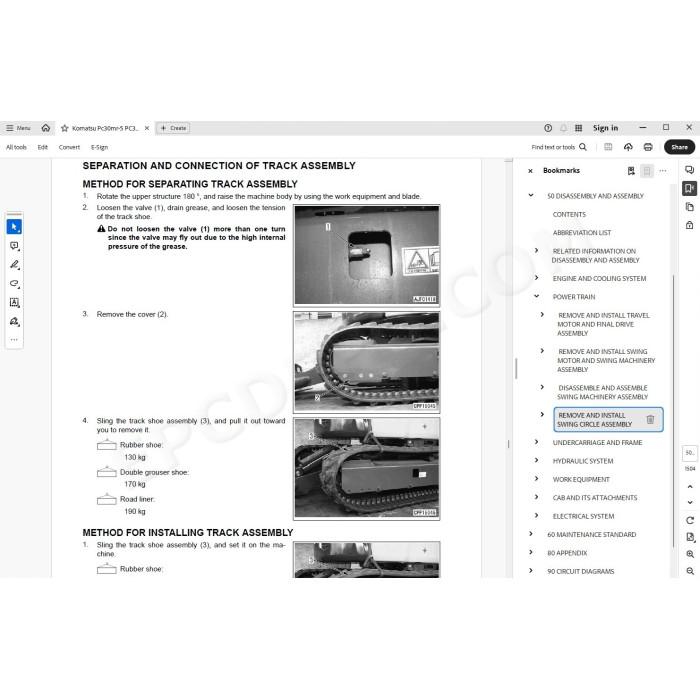Open more tools ellipsis in left toolbar

tap(14, 340)
